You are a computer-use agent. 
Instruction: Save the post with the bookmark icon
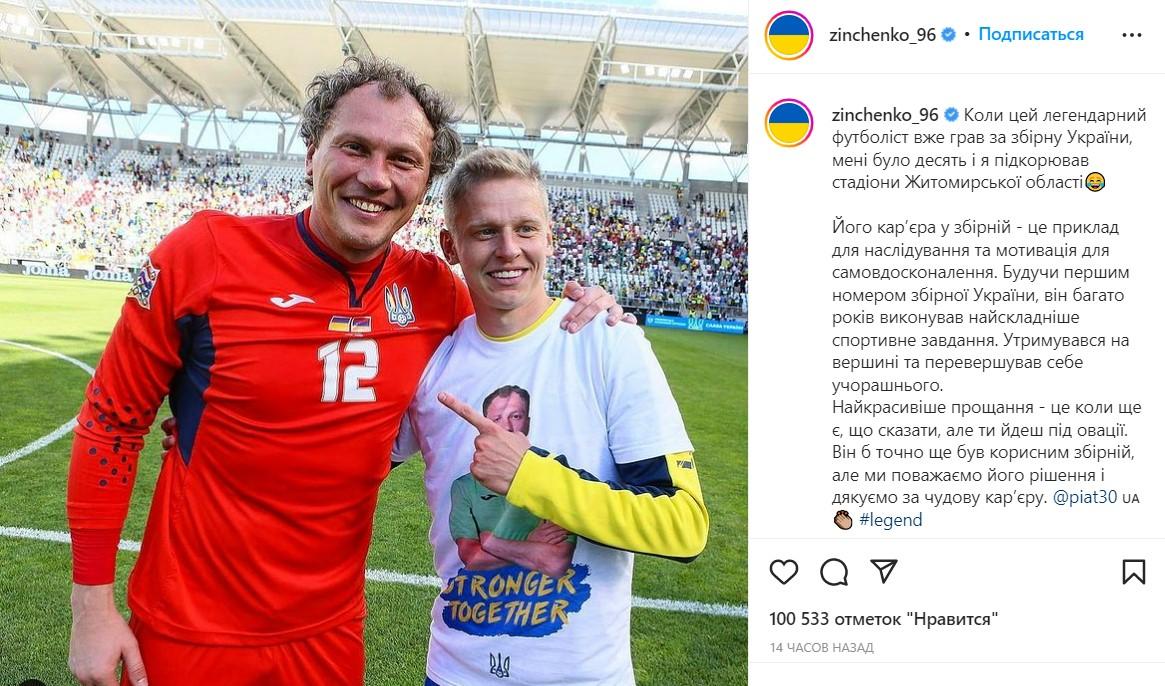(x=1133, y=572)
